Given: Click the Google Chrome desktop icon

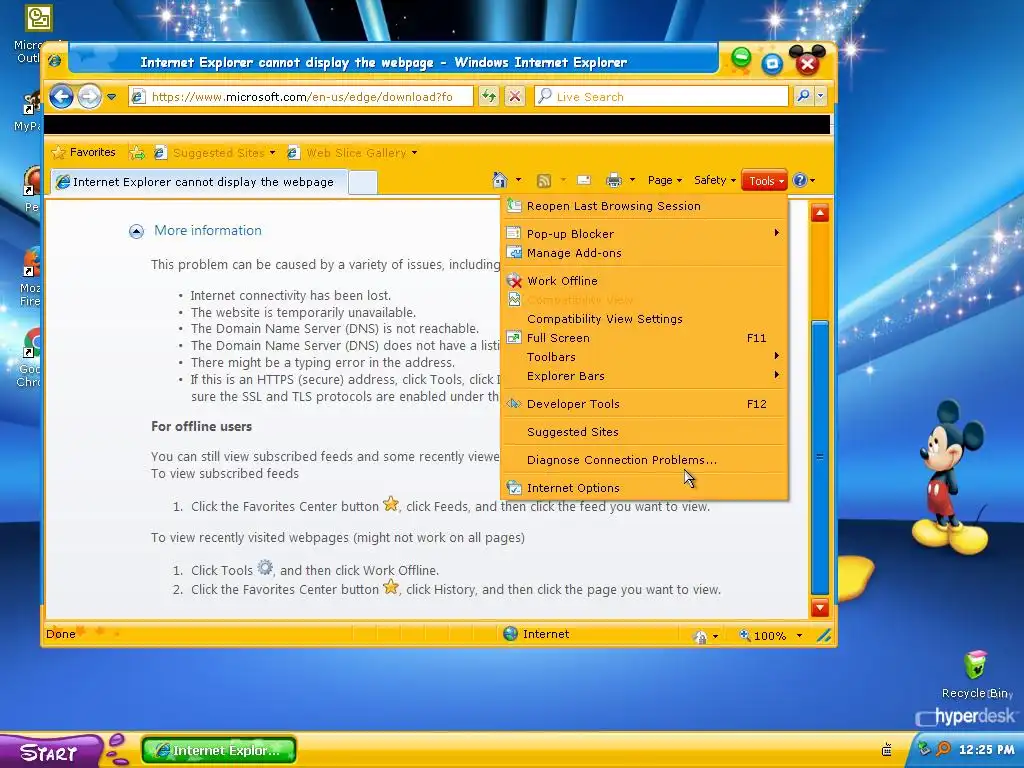Looking at the screenshot, I should point(30,358).
